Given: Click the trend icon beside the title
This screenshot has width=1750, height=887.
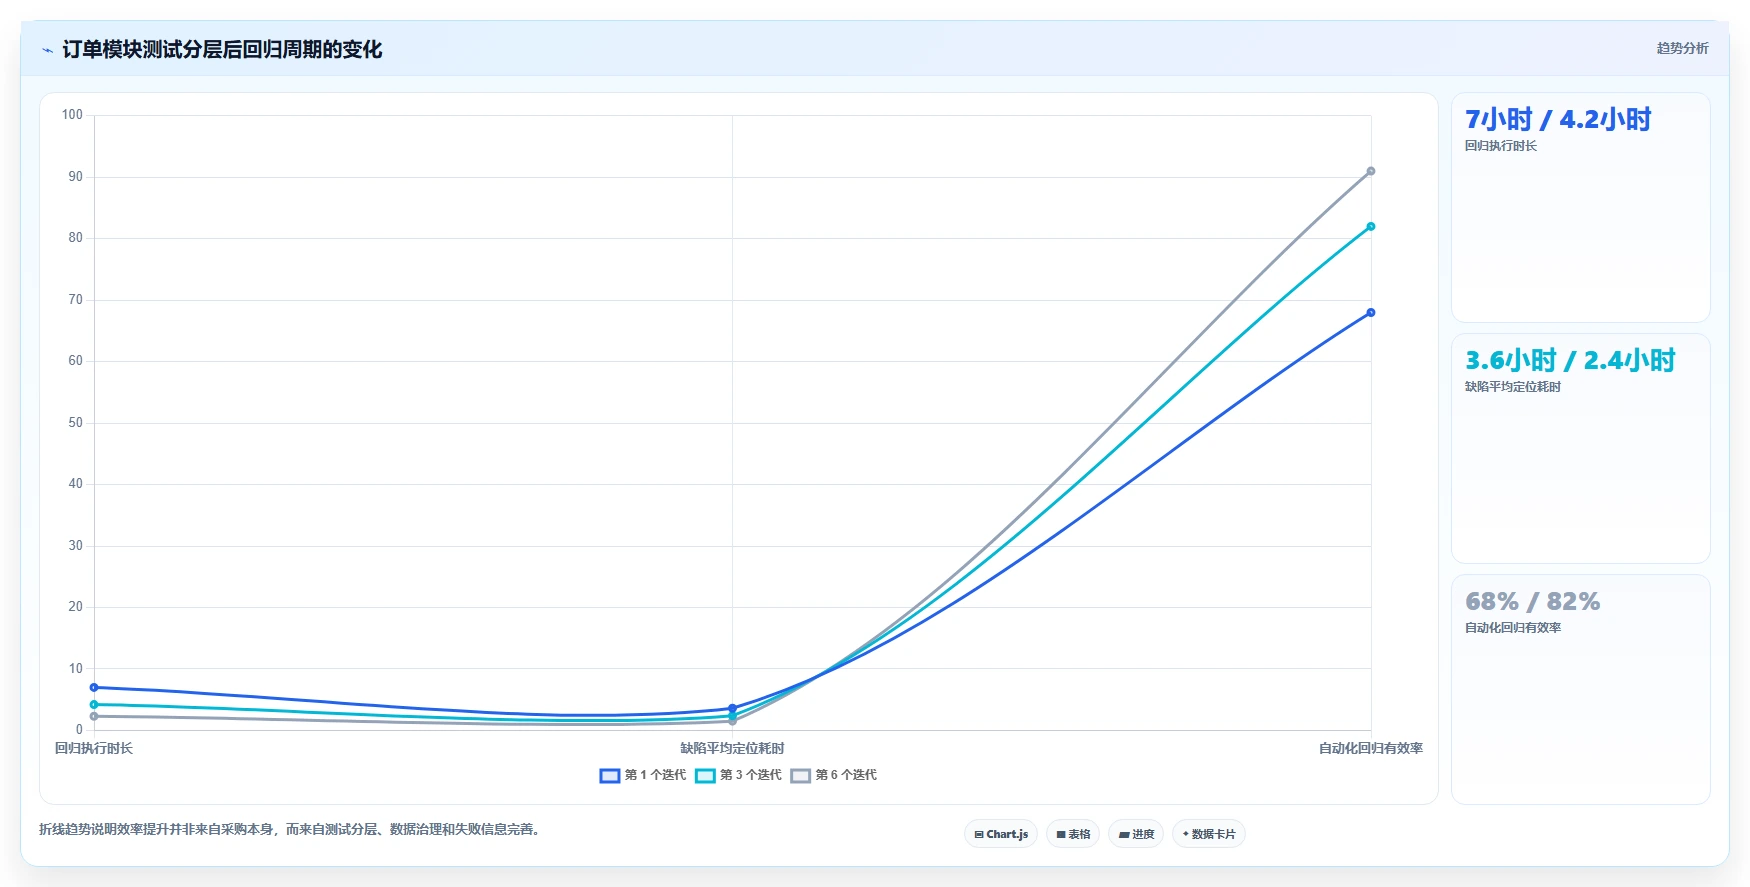Looking at the screenshot, I should [47, 50].
